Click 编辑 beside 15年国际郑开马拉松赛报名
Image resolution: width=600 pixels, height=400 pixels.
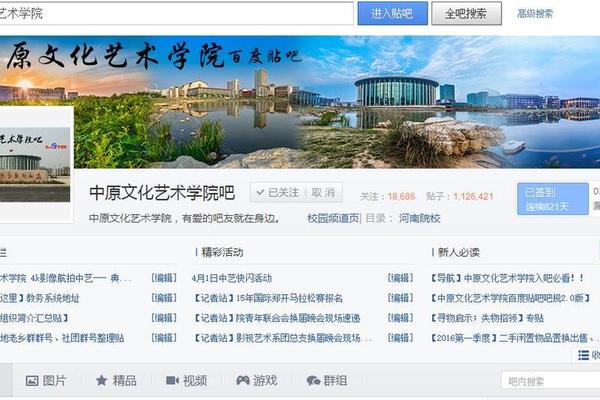click(400, 298)
